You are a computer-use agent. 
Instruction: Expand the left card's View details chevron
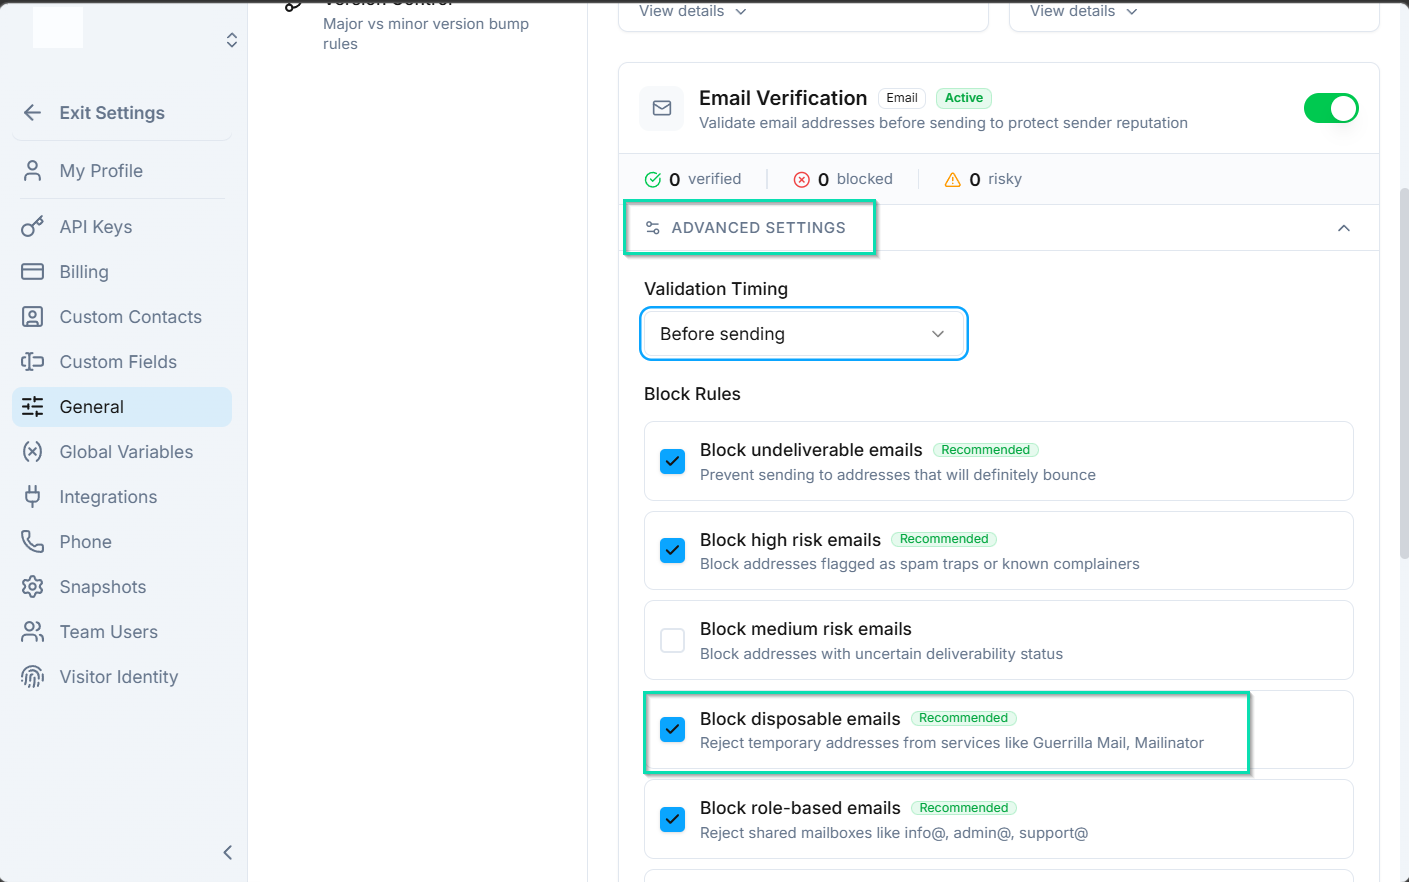tap(741, 11)
